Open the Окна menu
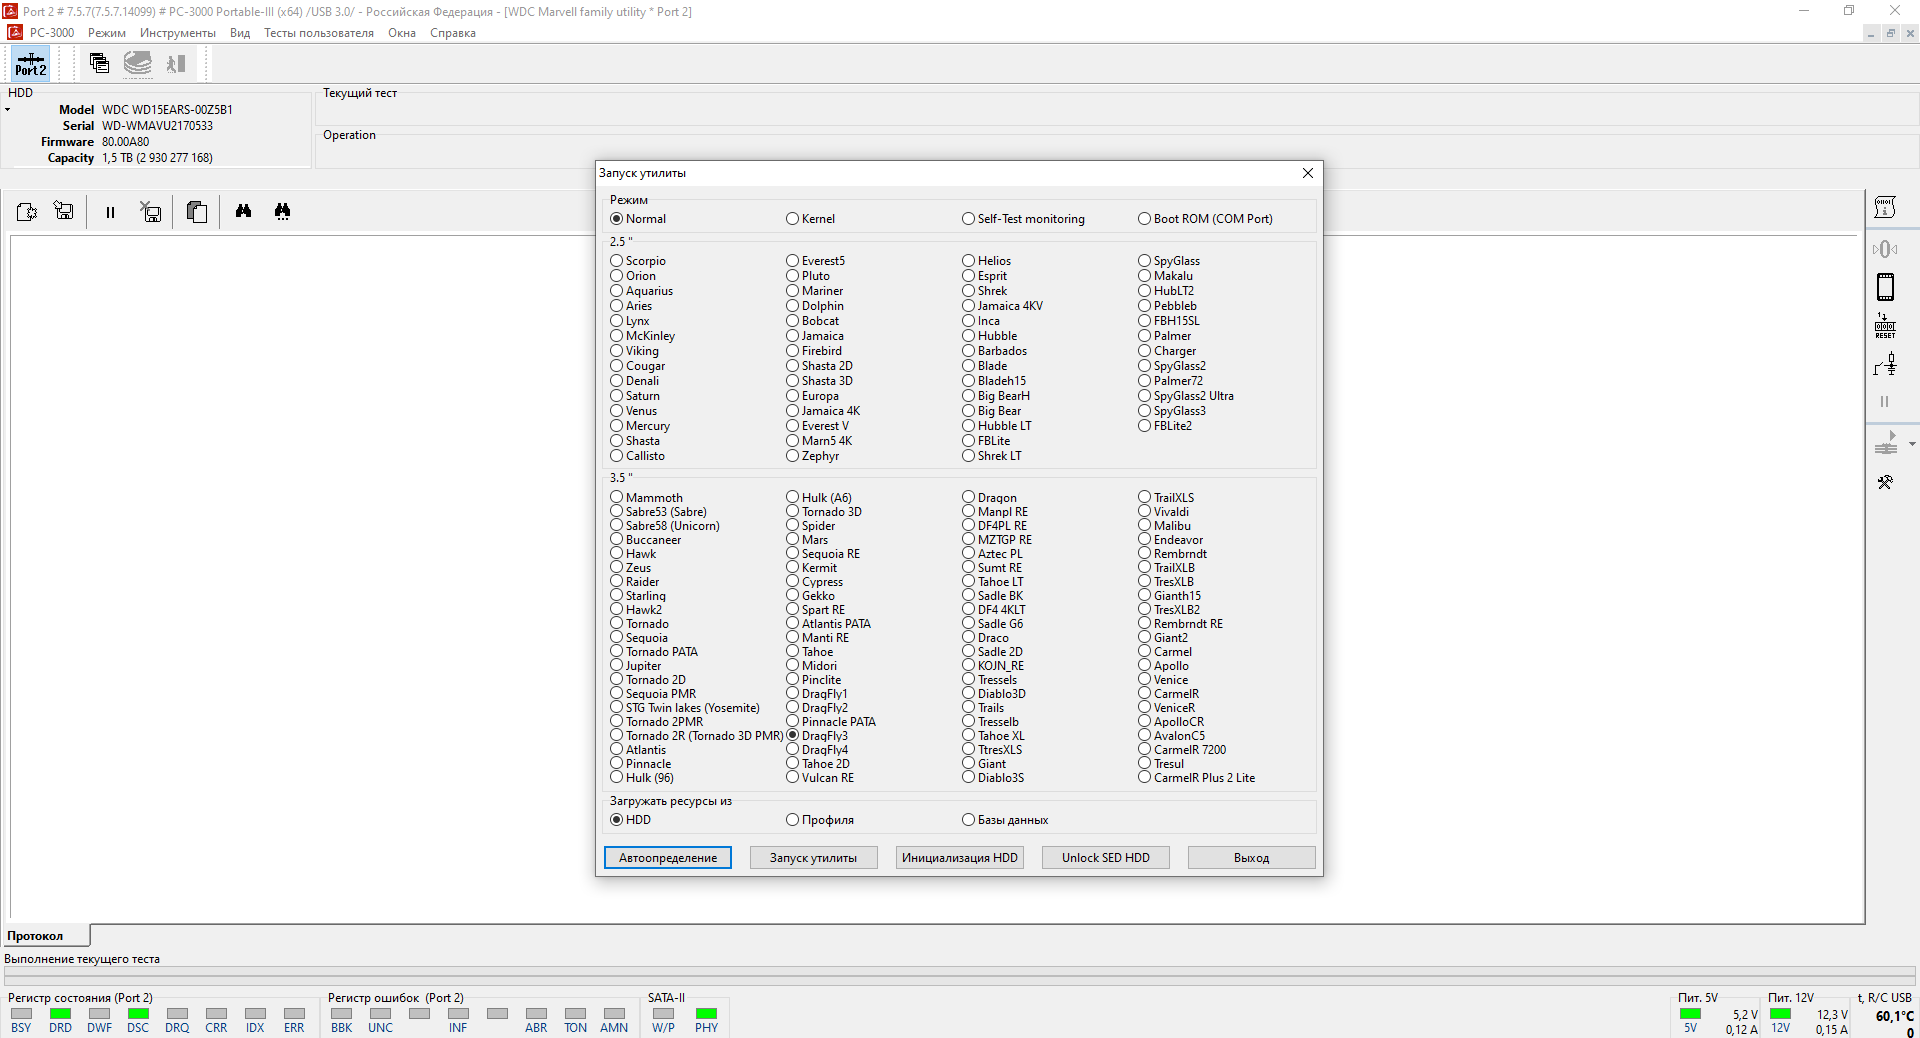The height and width of the screenshot is (1038, 1920). click(402, 33)
